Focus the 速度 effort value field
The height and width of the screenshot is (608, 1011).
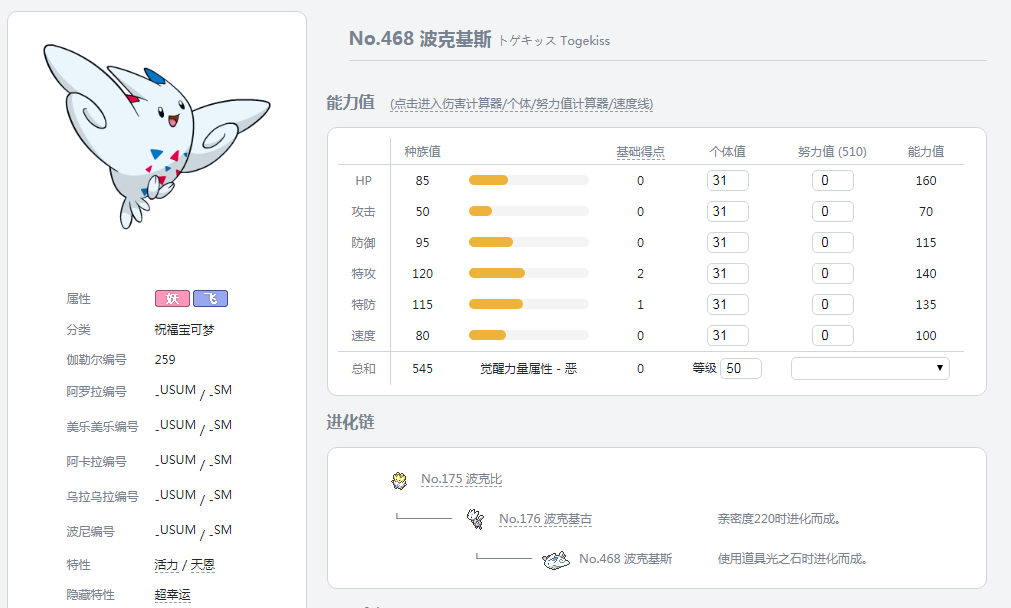pos(832,335)
